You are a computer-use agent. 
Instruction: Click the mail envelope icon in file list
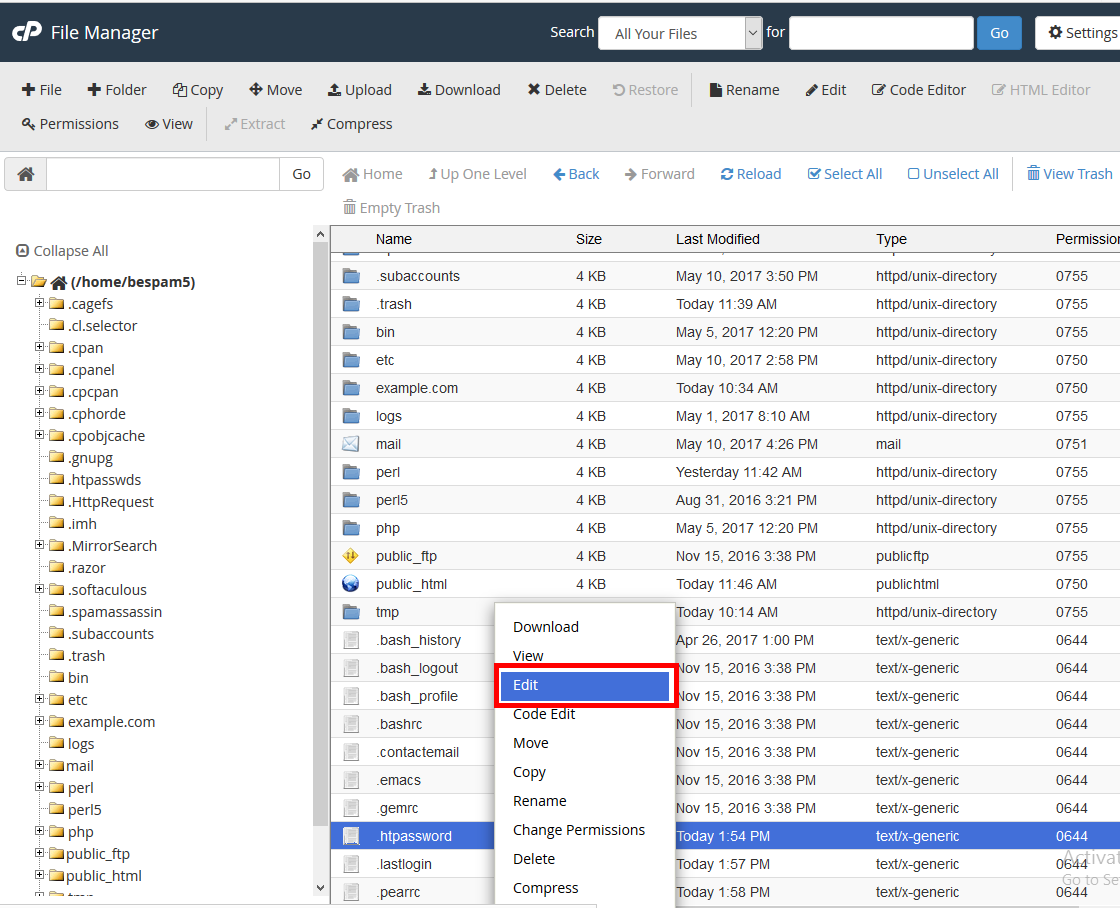[351, 444]
